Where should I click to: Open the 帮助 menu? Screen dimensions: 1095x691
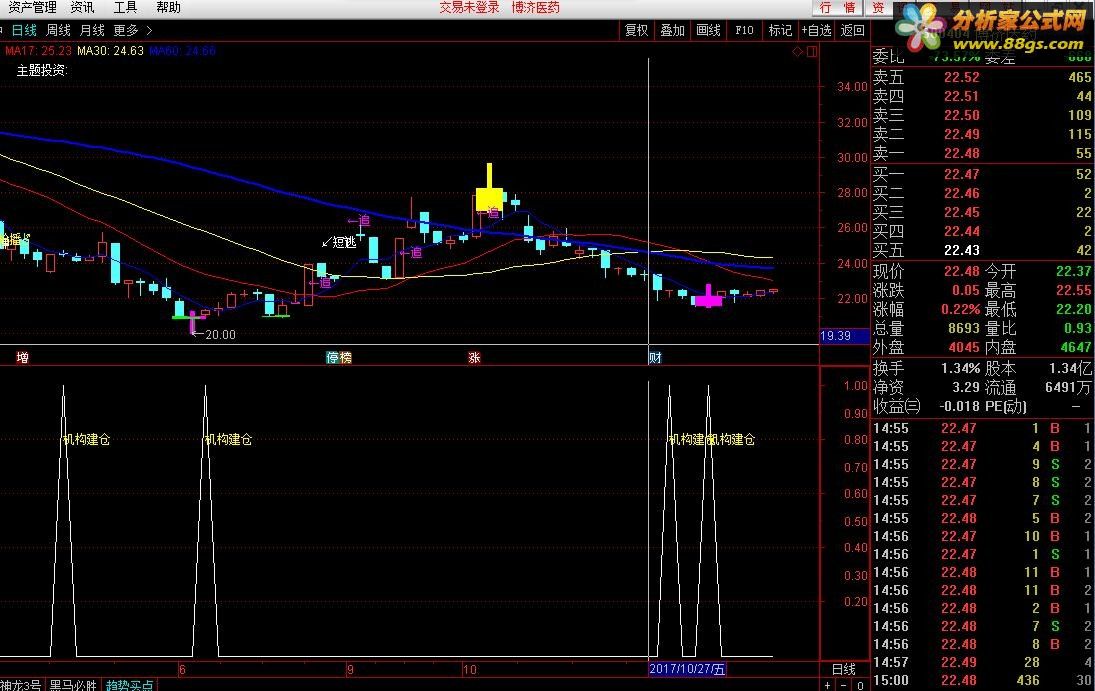(168, 8)
